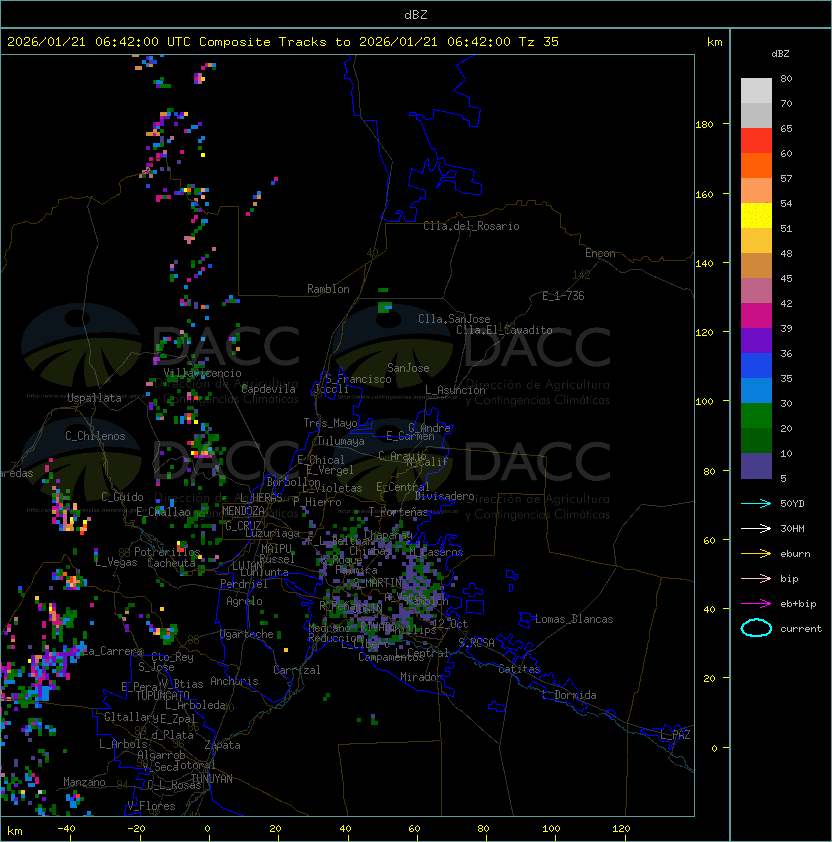Click the L_PAZ map label
The image size is (832, 842).
[x=675, y=735]
